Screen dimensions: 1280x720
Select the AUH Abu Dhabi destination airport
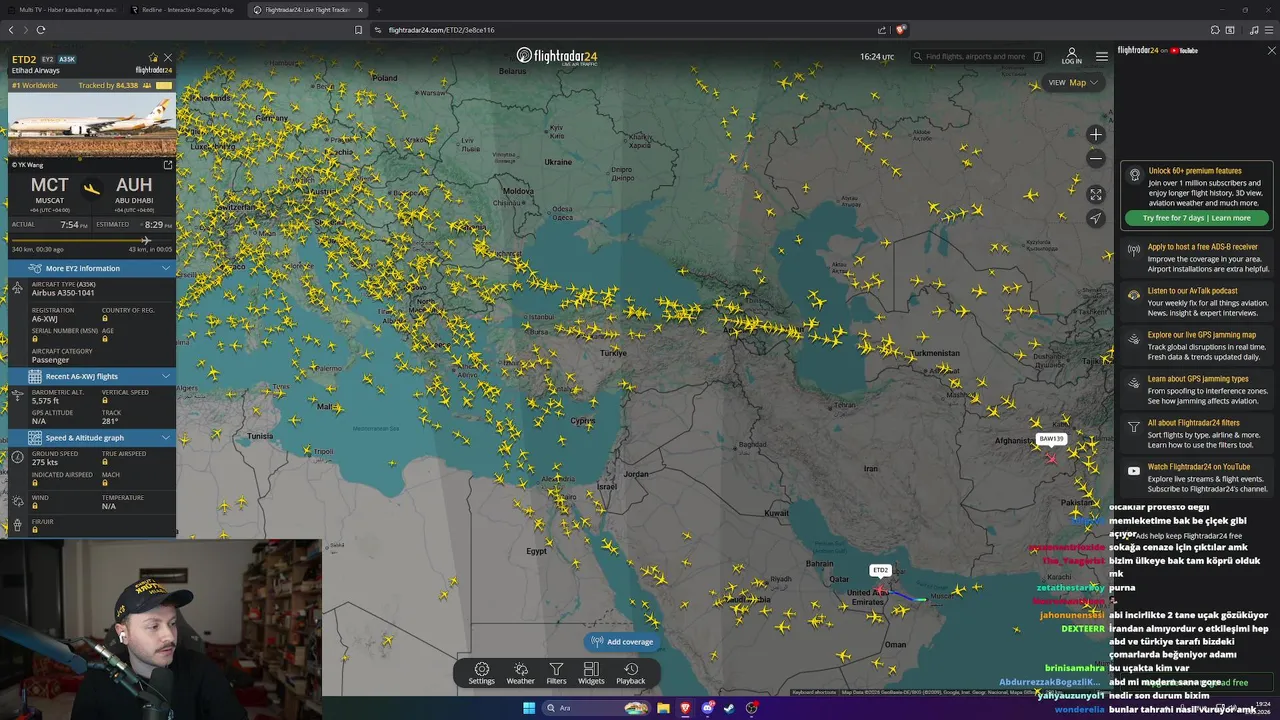(134, 191)
